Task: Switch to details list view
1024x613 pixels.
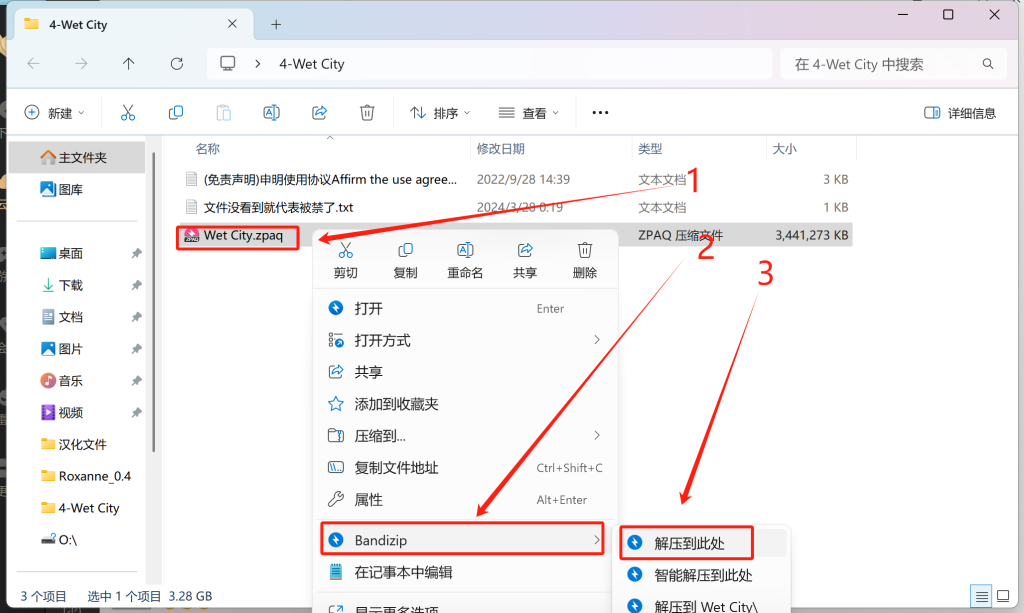Action: 981,595
